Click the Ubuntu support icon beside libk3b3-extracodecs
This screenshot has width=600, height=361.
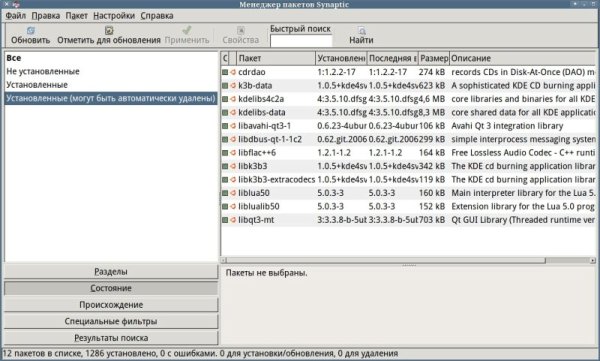point(233,180)
